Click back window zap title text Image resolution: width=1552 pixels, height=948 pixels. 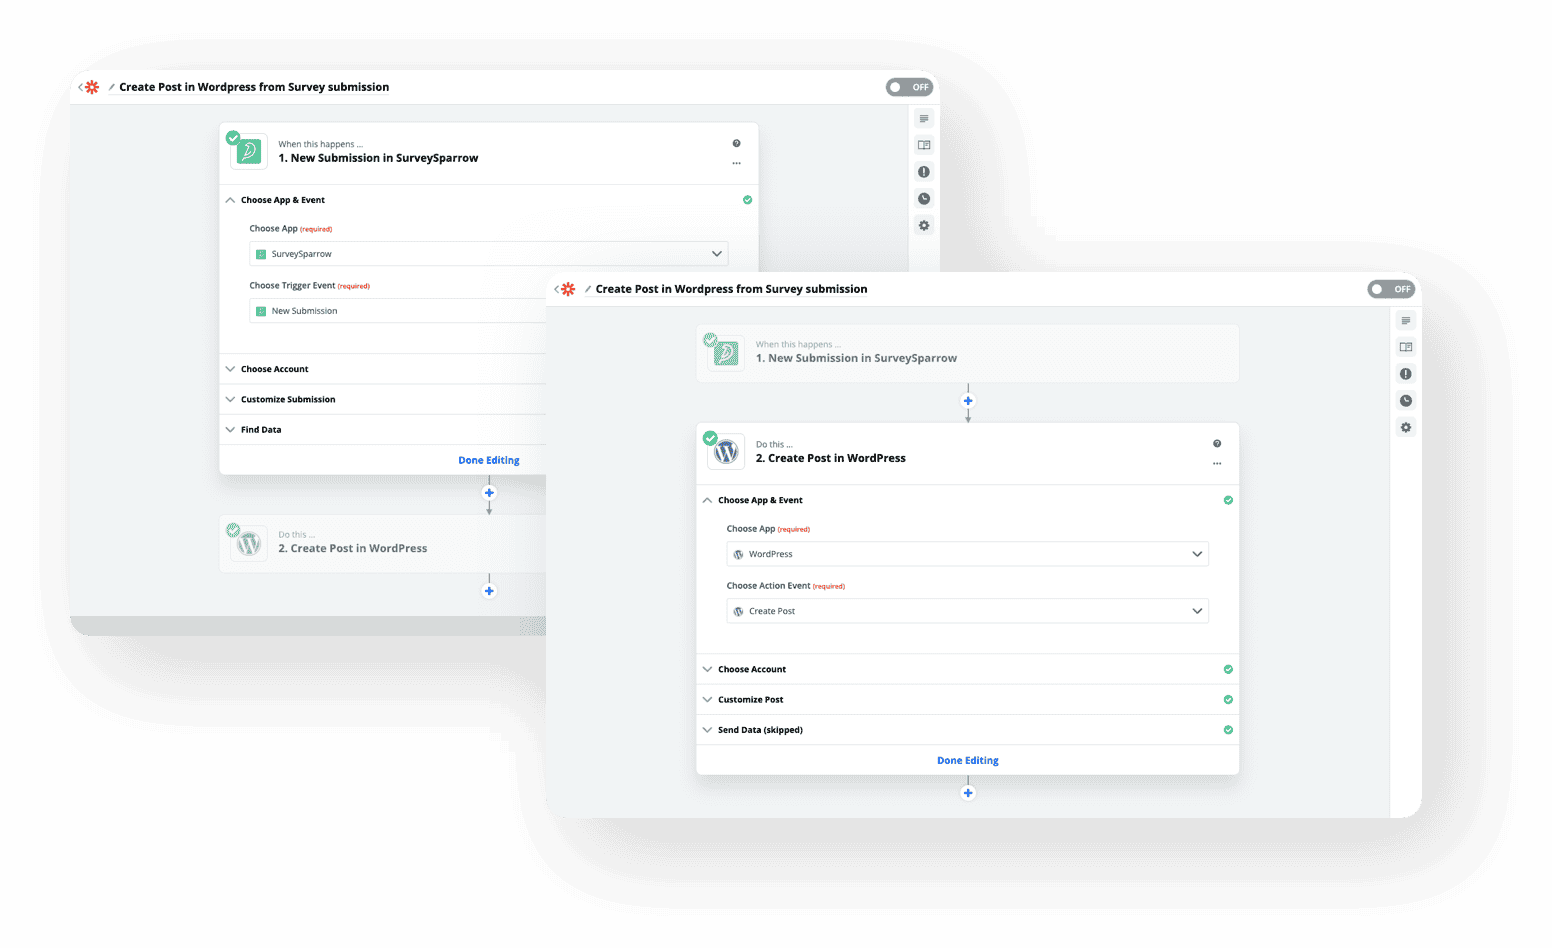tap(254, 87)
